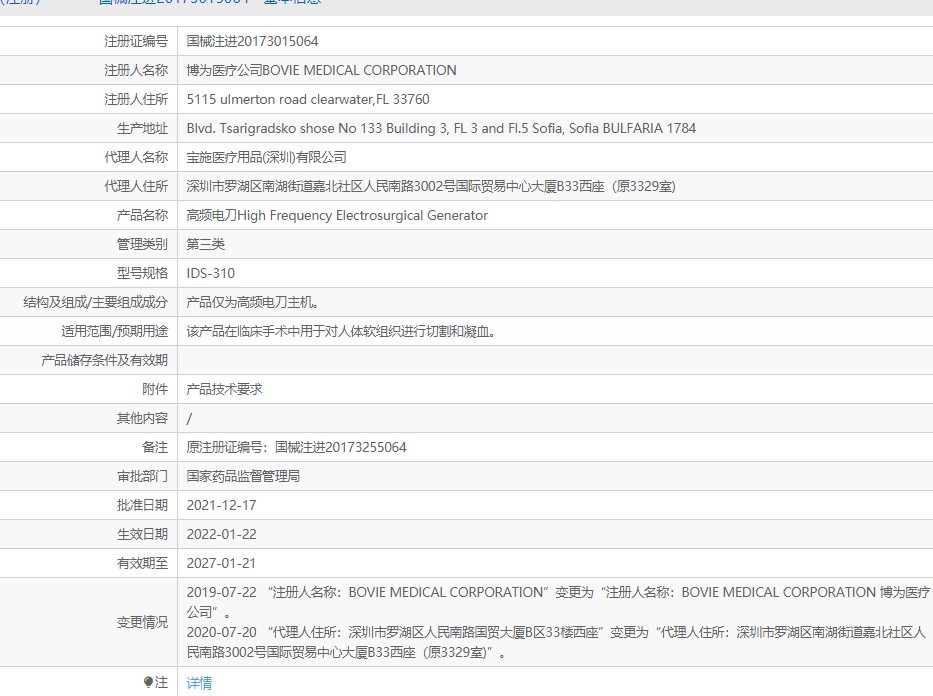Select model value IDS-310
The width and height of the screenshot is (933, 696).
point(211,274)
